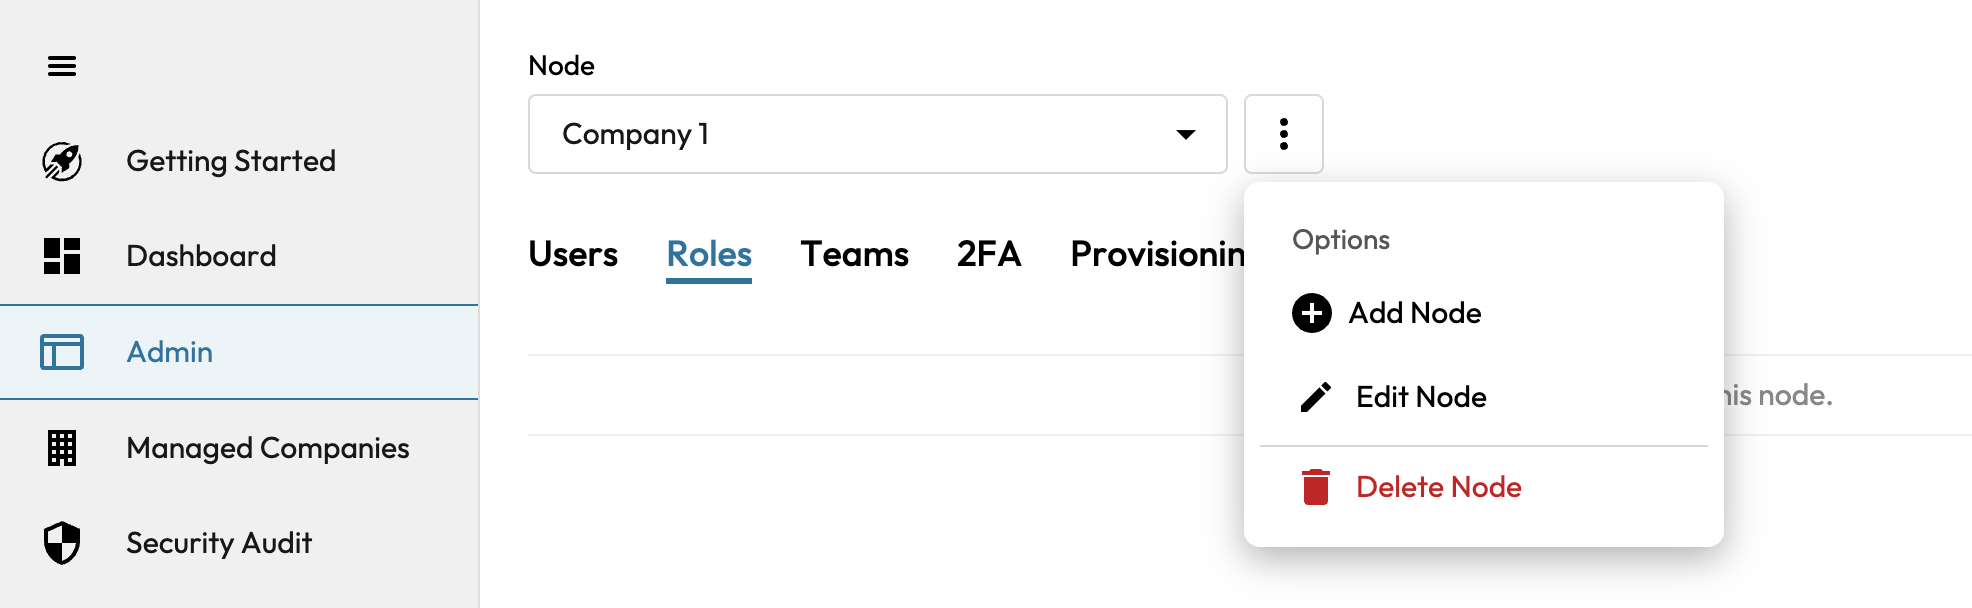Screen dimensions: 1972x608
Task: Click the Node dropdown arrow
Action: (x=1186, y=134)
